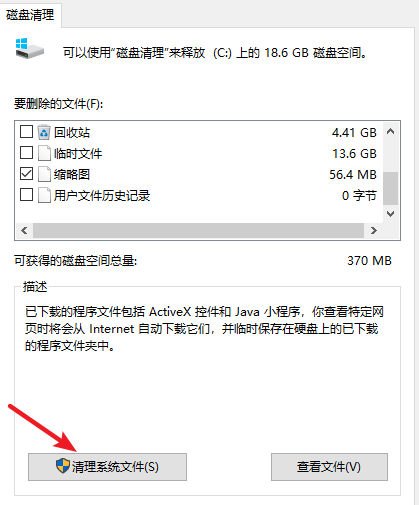
Task: Click the file icon next to 临时文件
Action: 44,153
